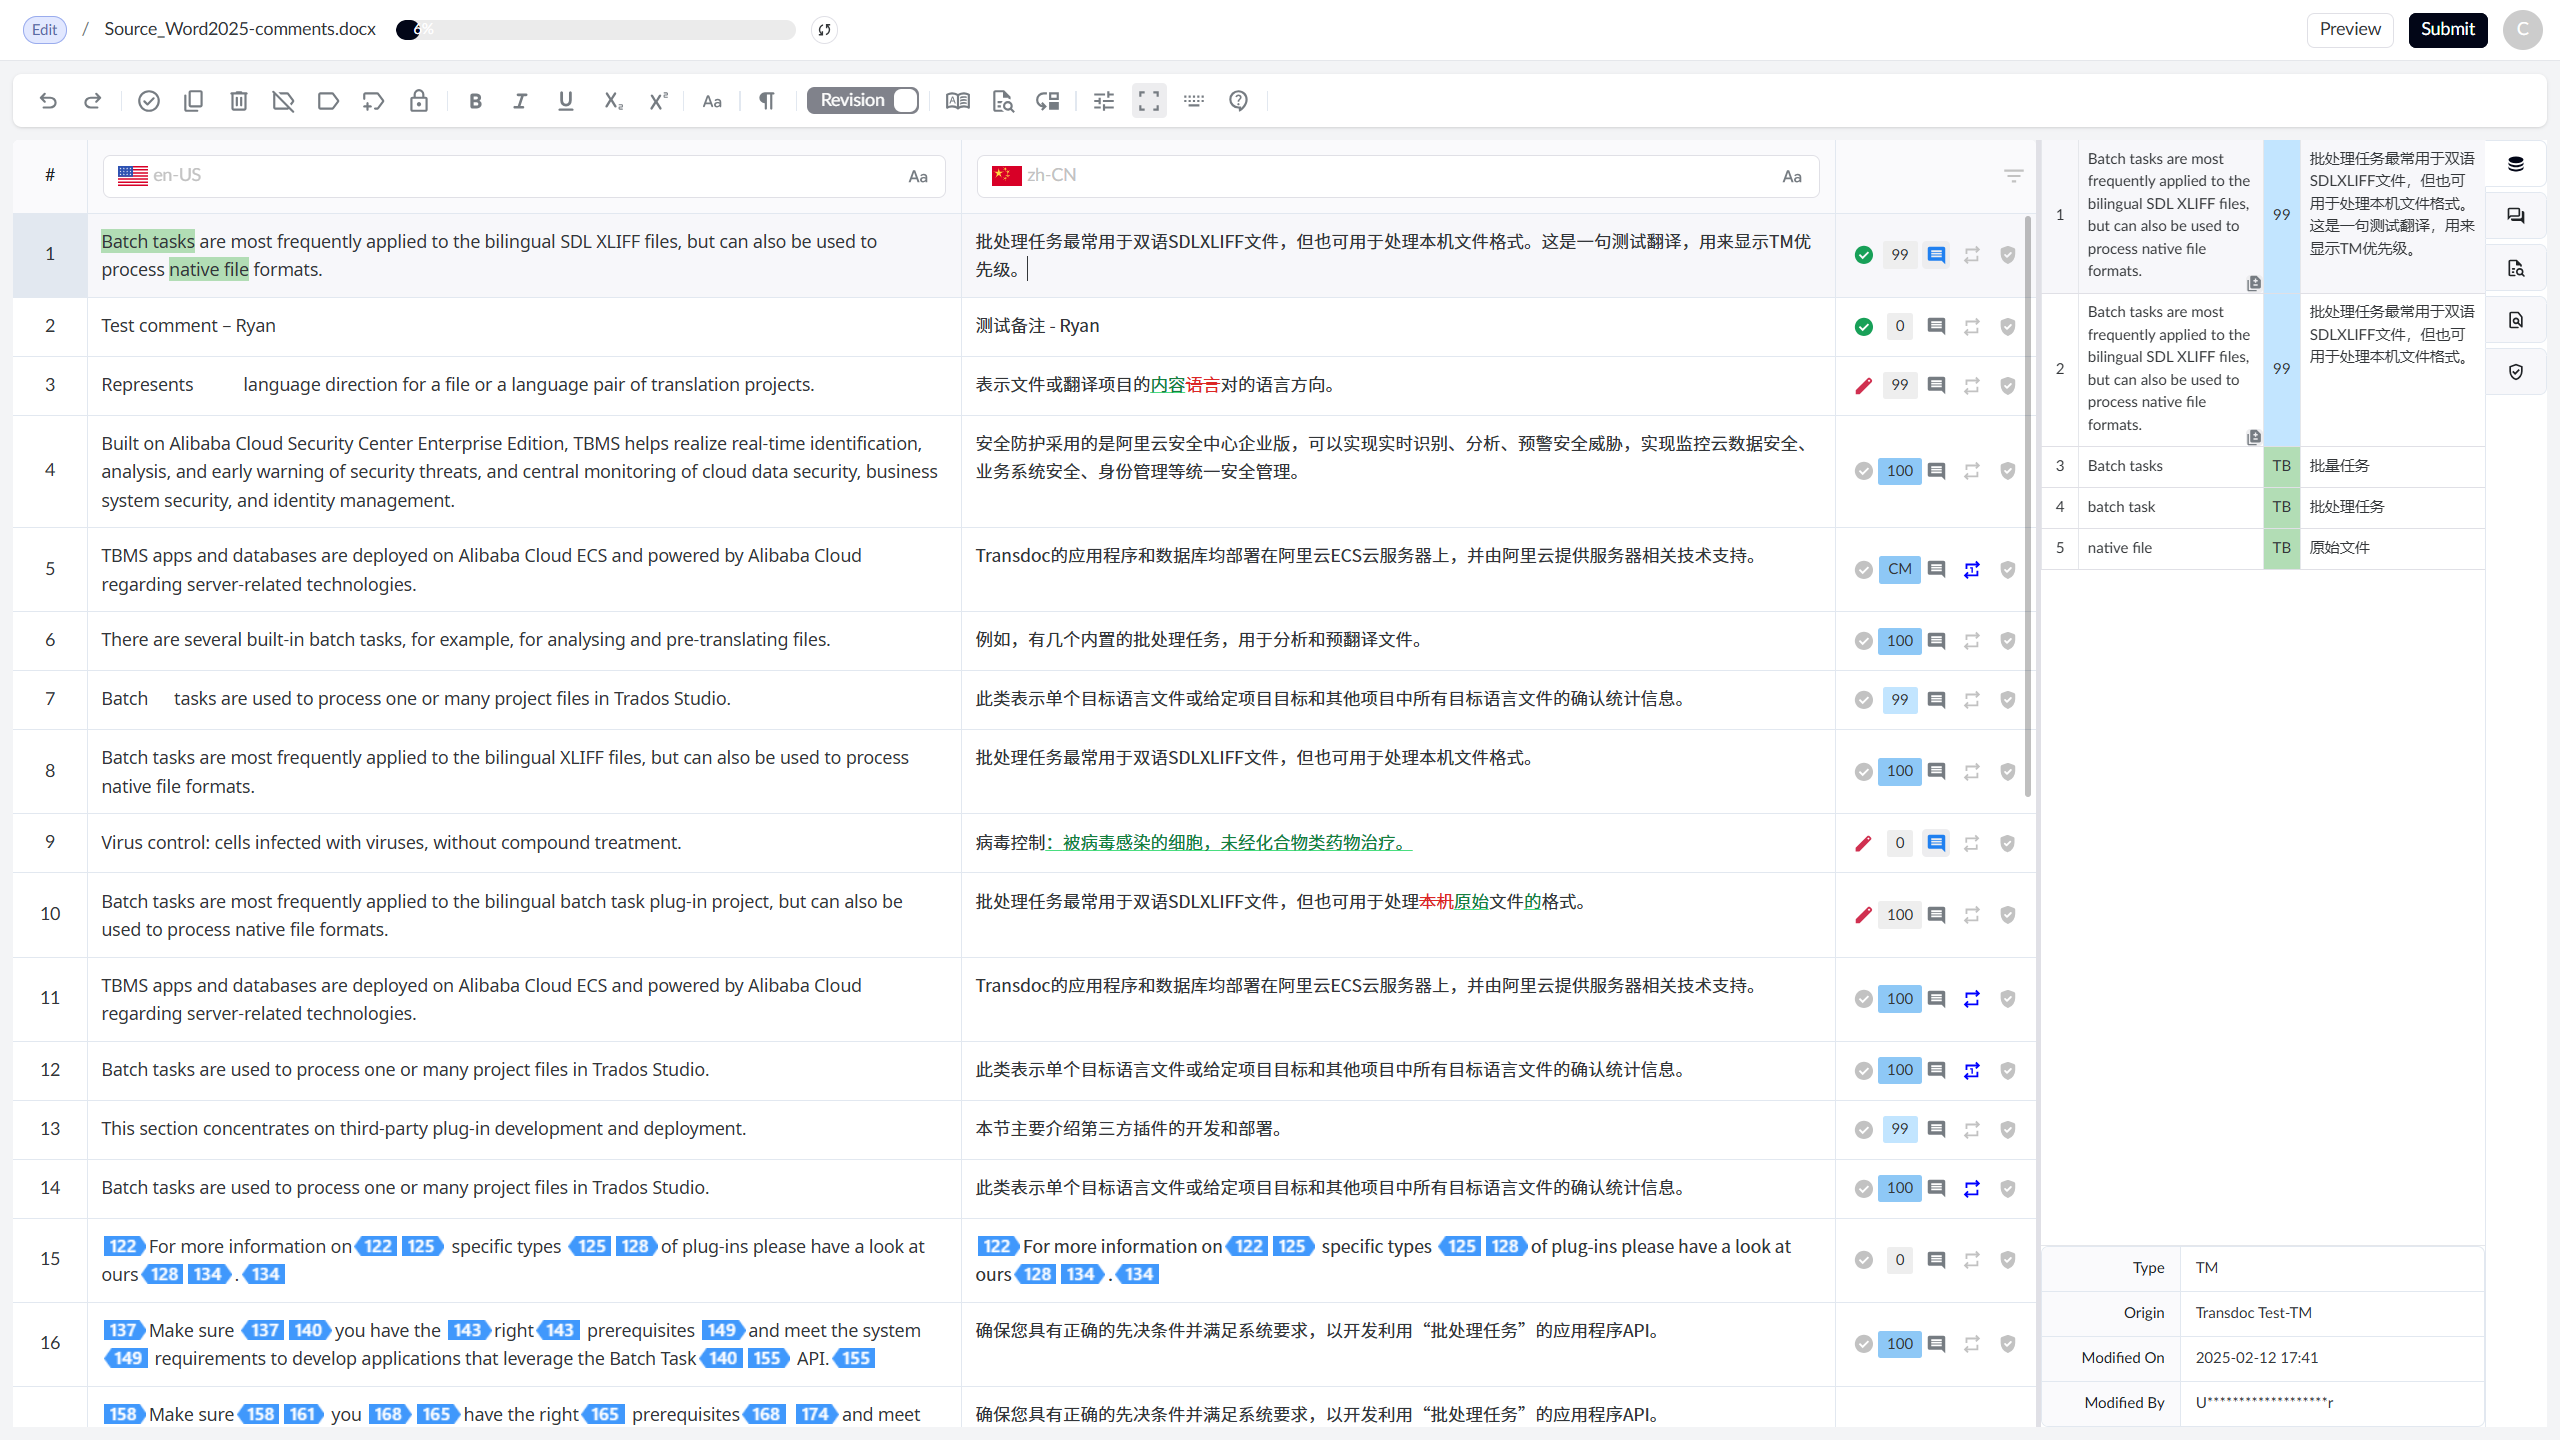This screenshot has height=1440, width=2560.
Task: Toggle confirm checkmark on segment 6
Action: pyautogui.click(x=1863, y=641)
